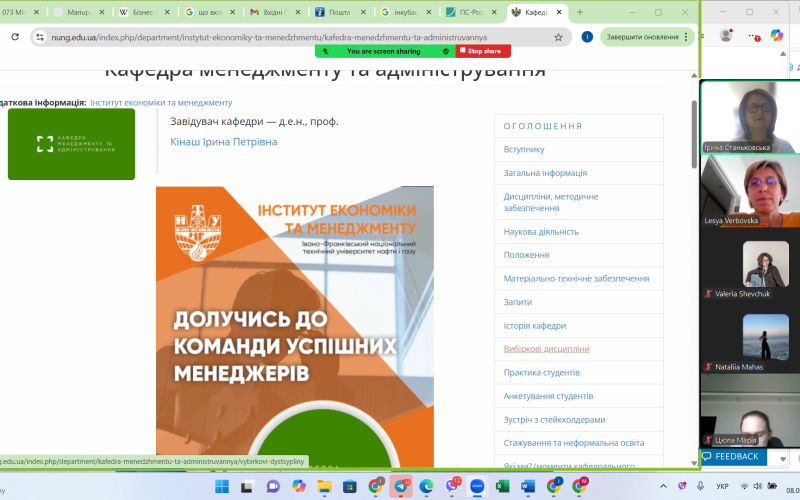Viewport: 800px width, 500px height.
Task: Open the new tab plus button
Action: tap(580, 12)
